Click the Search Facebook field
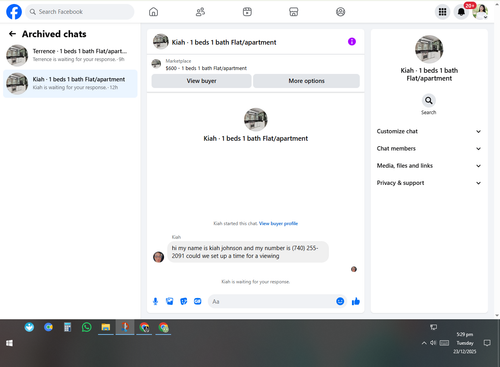Viewport: 500px width, 367px height. click(x=80, y=12)
